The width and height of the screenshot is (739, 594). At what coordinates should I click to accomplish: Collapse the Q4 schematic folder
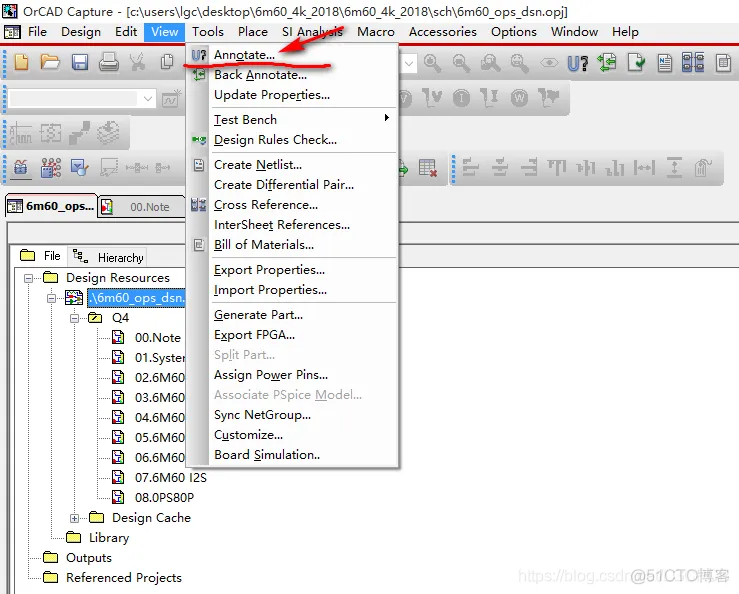[x=74, y=318]
